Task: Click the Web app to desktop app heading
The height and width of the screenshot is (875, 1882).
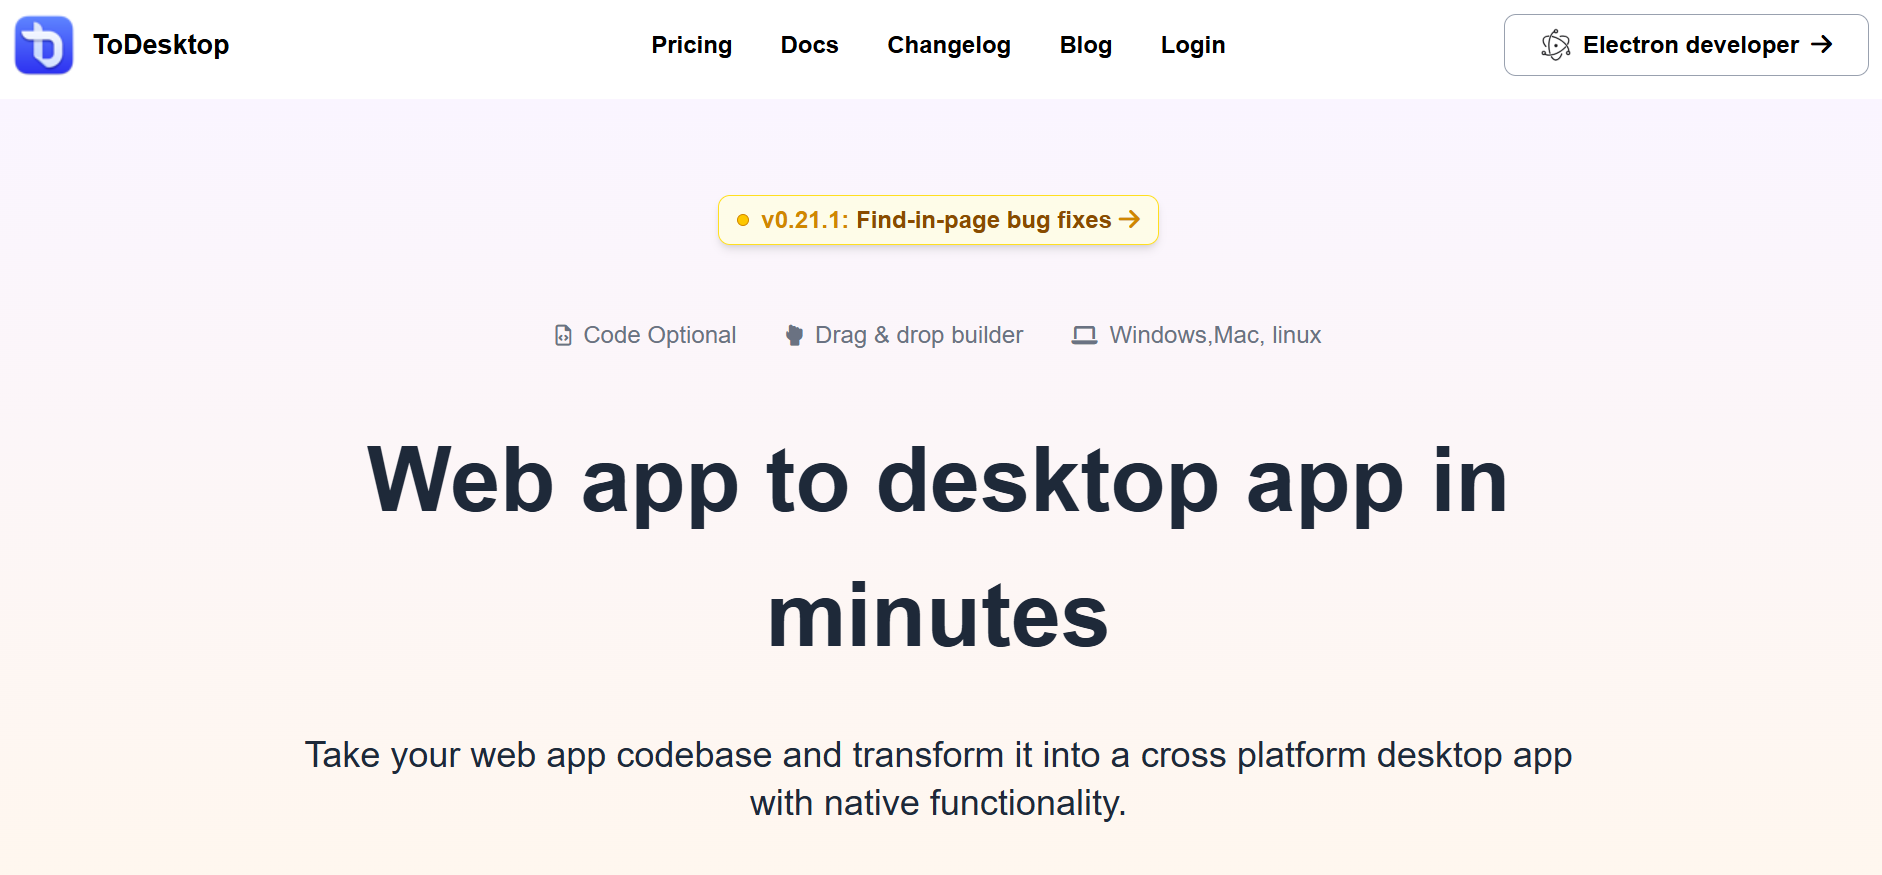Action: pyautogui.click(x=938, y=548)
